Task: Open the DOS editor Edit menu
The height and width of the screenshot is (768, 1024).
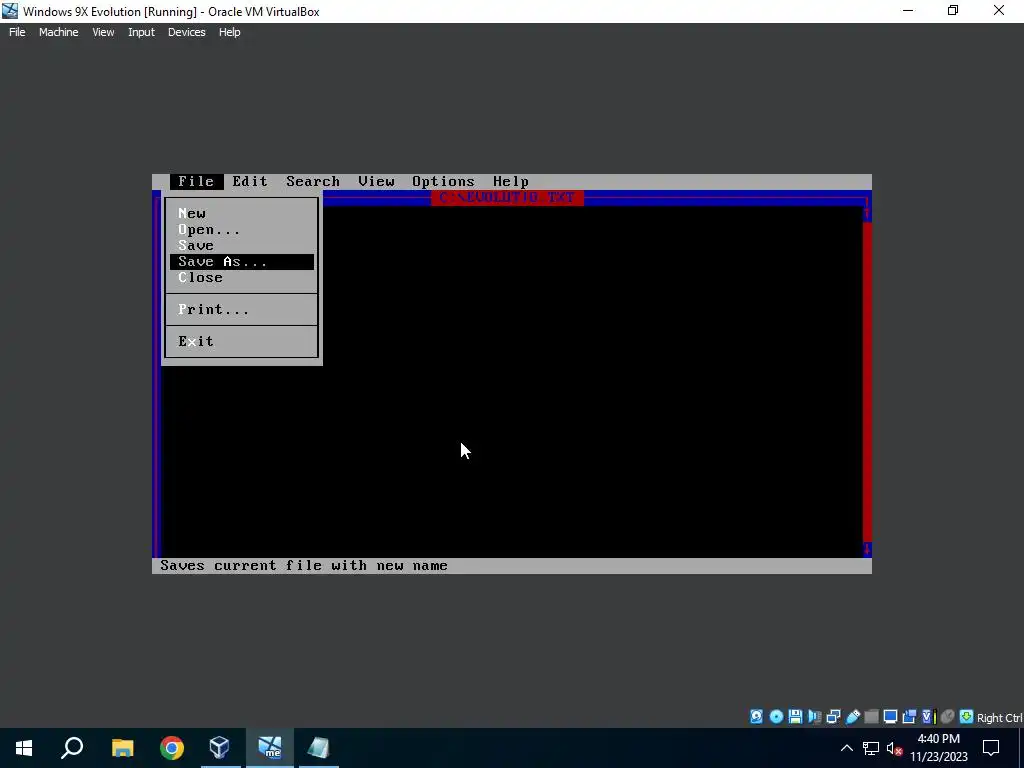Action: point(250,182)
